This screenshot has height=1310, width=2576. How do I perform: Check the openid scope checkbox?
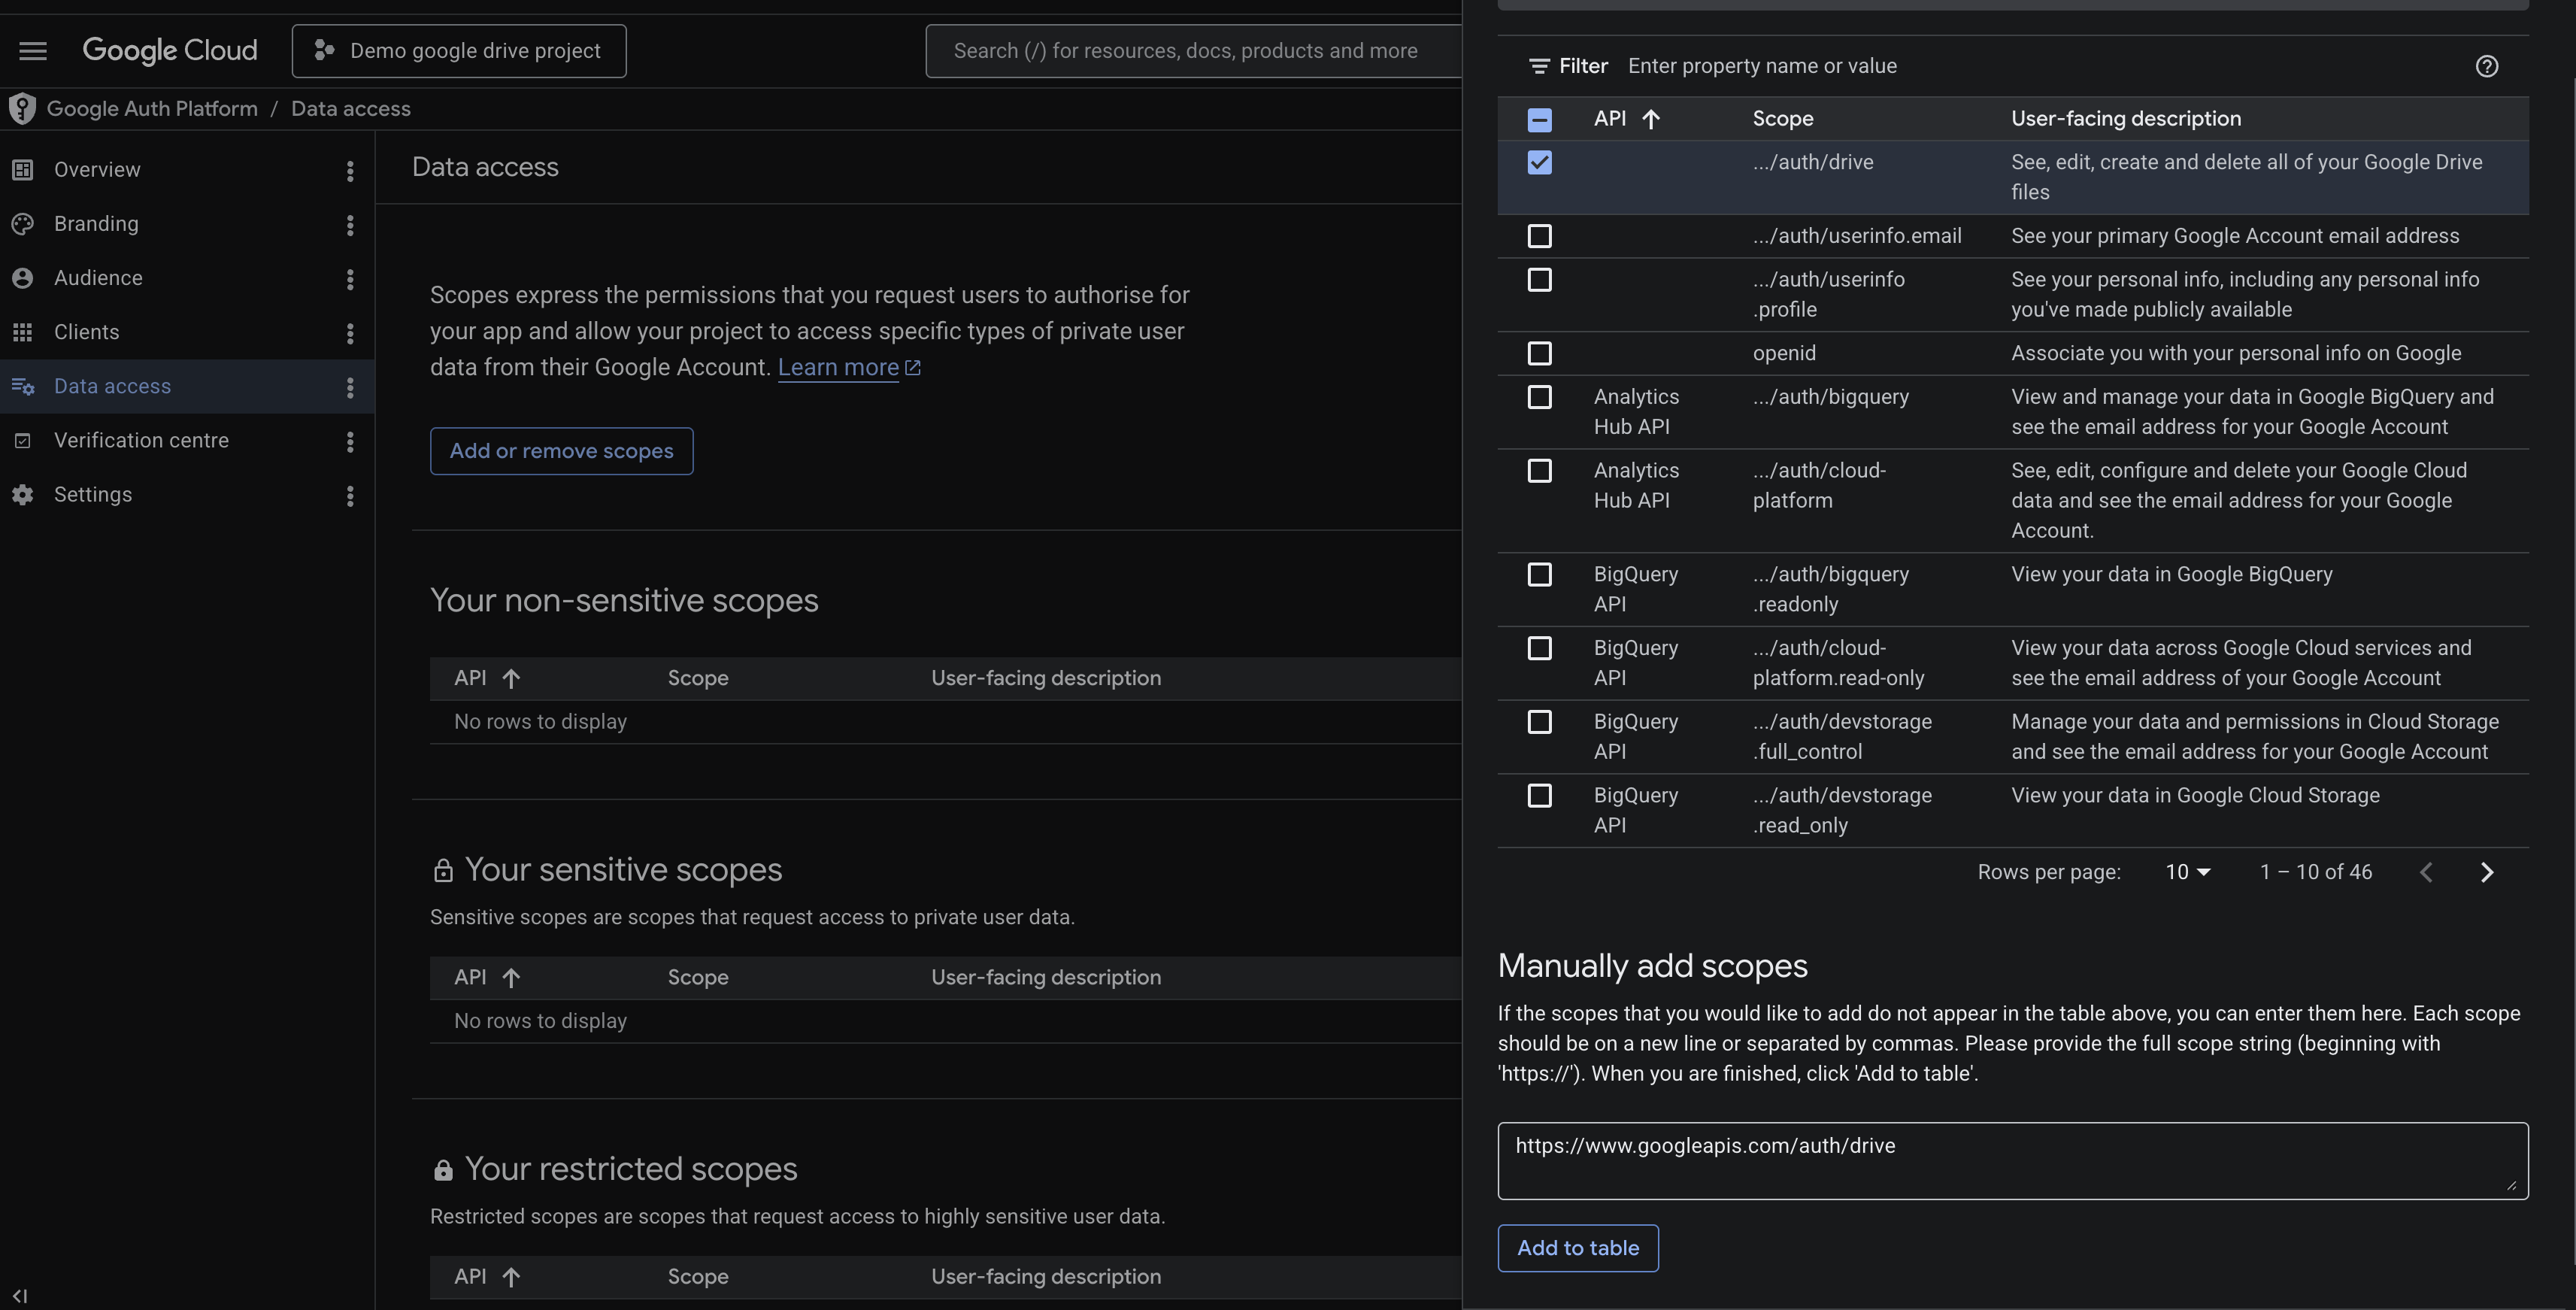pos(1539,353)
